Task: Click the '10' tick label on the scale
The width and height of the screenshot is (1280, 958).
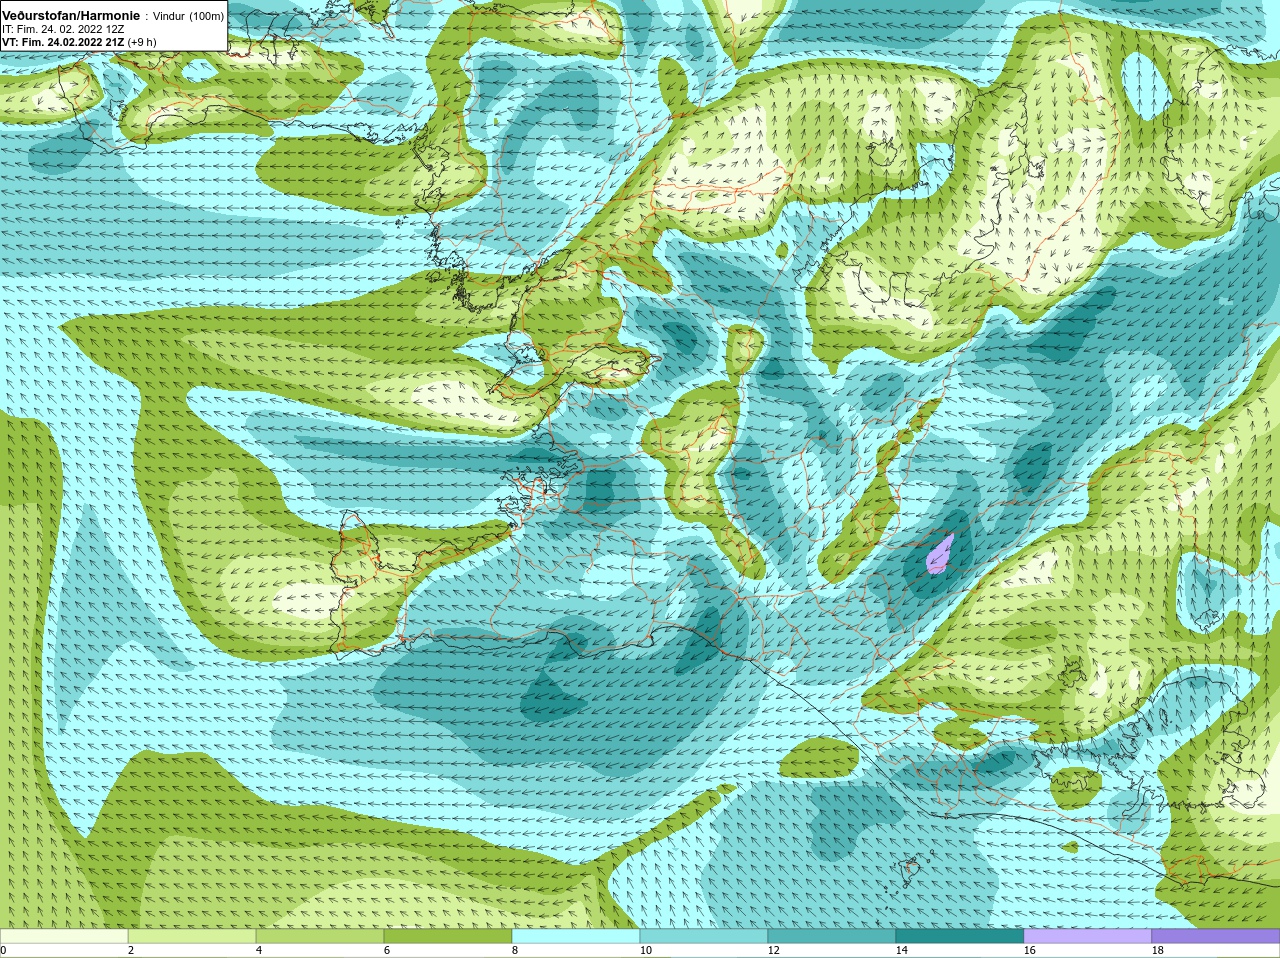Action: click(646, 951)
